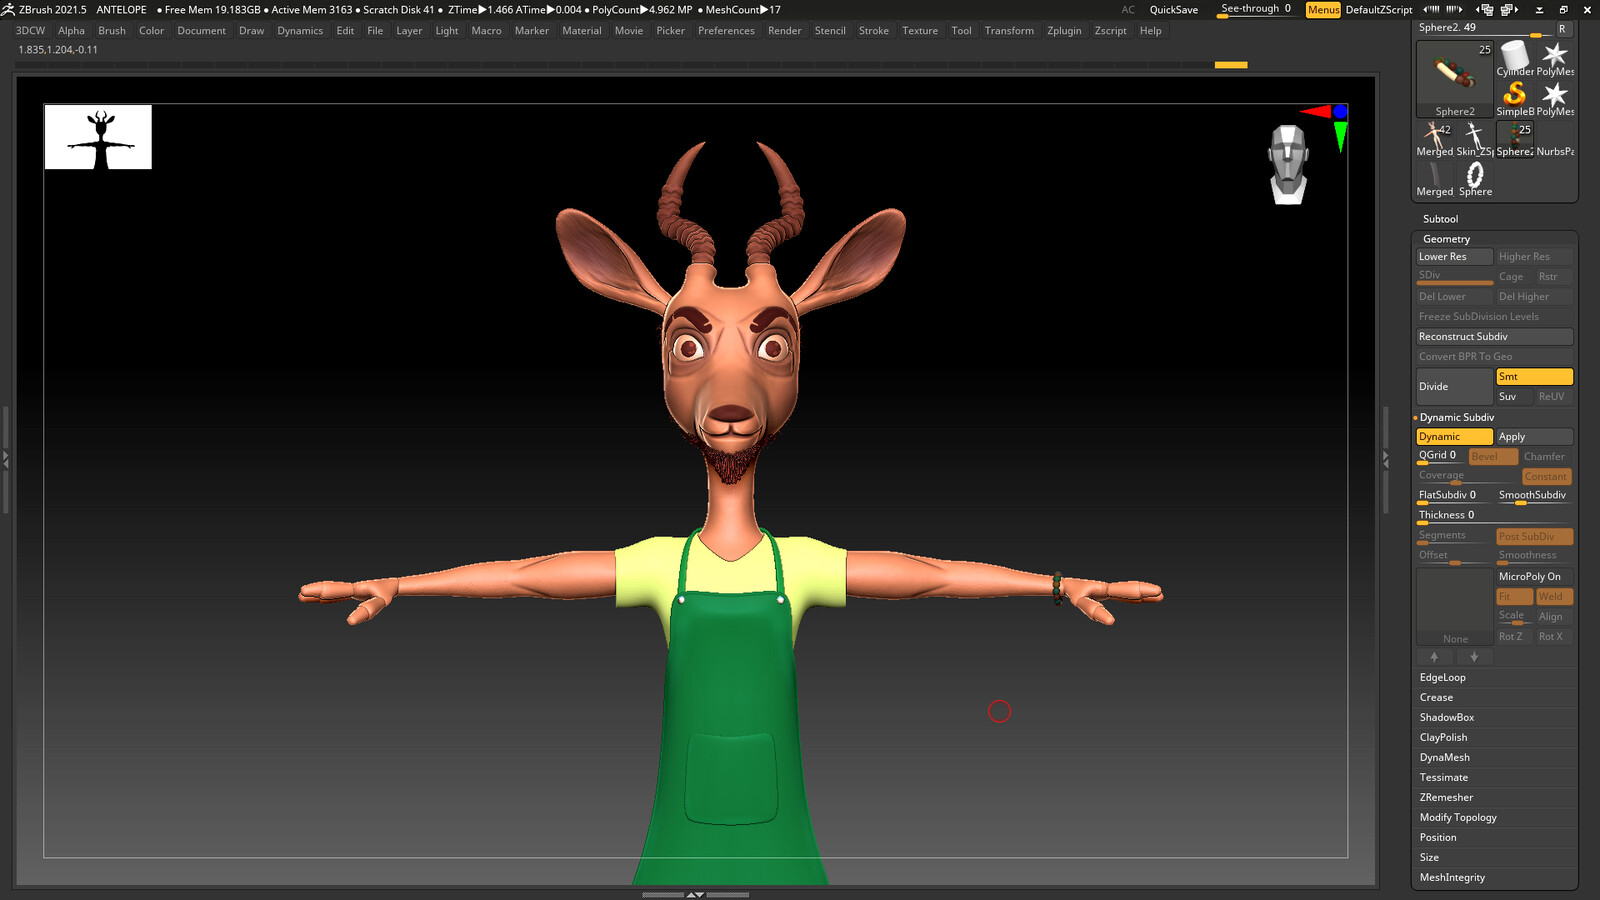The height and width of the screenshot is (900, 1600).
Task: Click the See-through slider
Action: (1257, 9)
